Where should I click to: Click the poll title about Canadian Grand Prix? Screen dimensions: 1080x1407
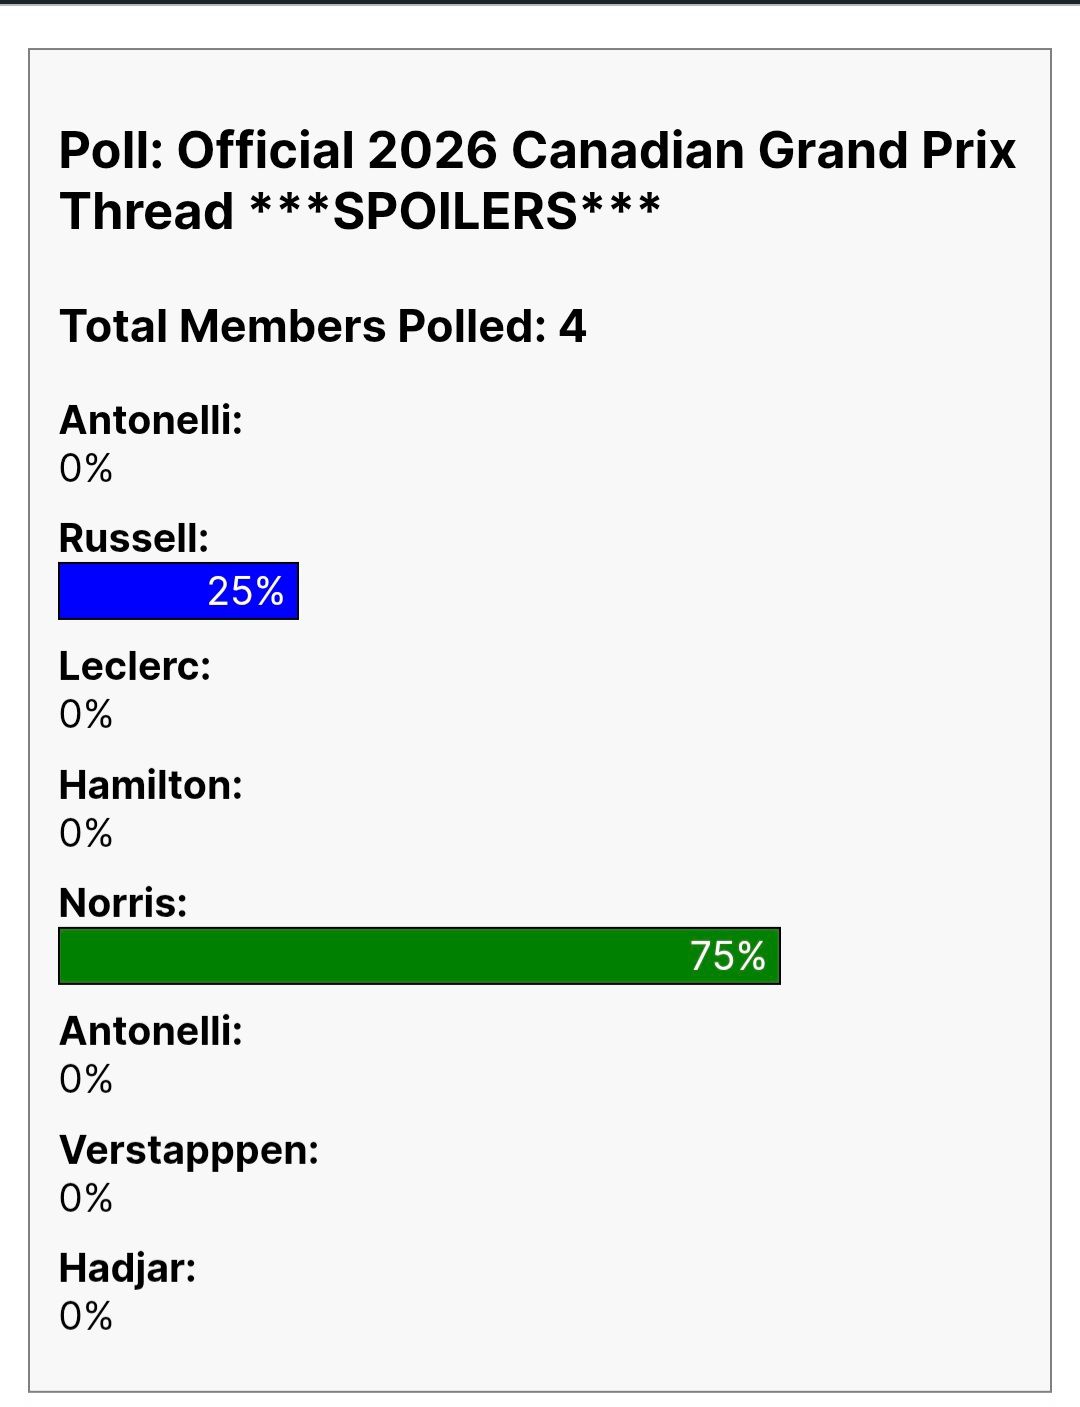click(x=538, y=181)
